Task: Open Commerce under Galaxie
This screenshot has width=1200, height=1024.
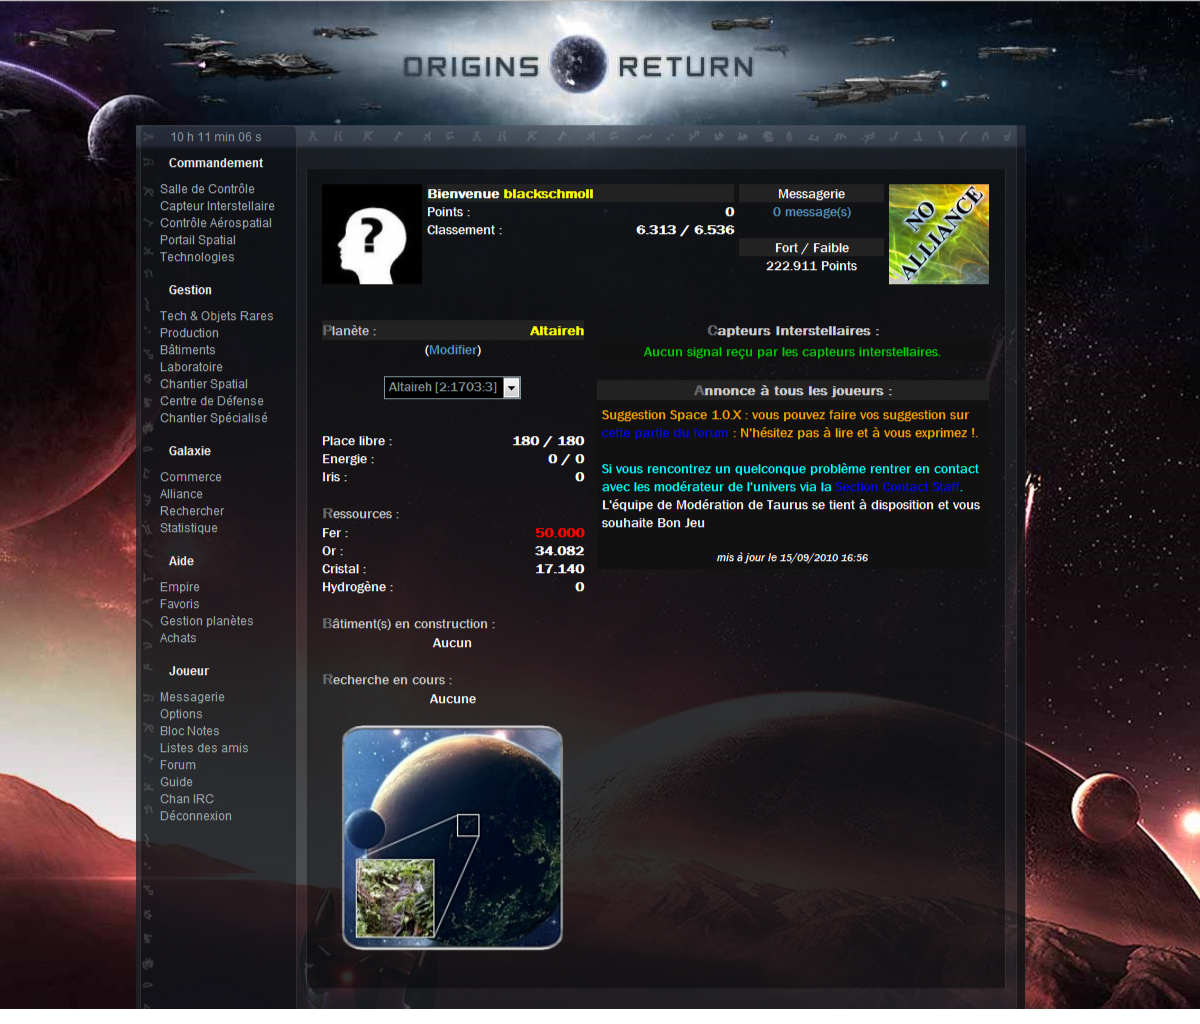Action: [191, 477]
